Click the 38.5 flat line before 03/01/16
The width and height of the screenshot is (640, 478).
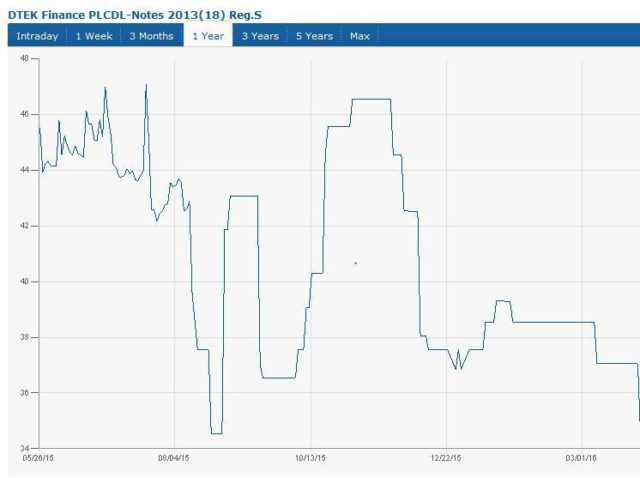pyautogui.click(x=555, y=322)
